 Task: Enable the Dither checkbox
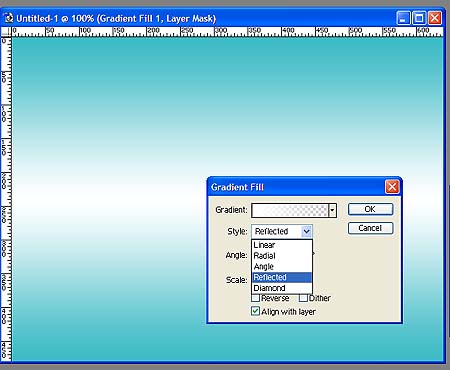point(303,298)
